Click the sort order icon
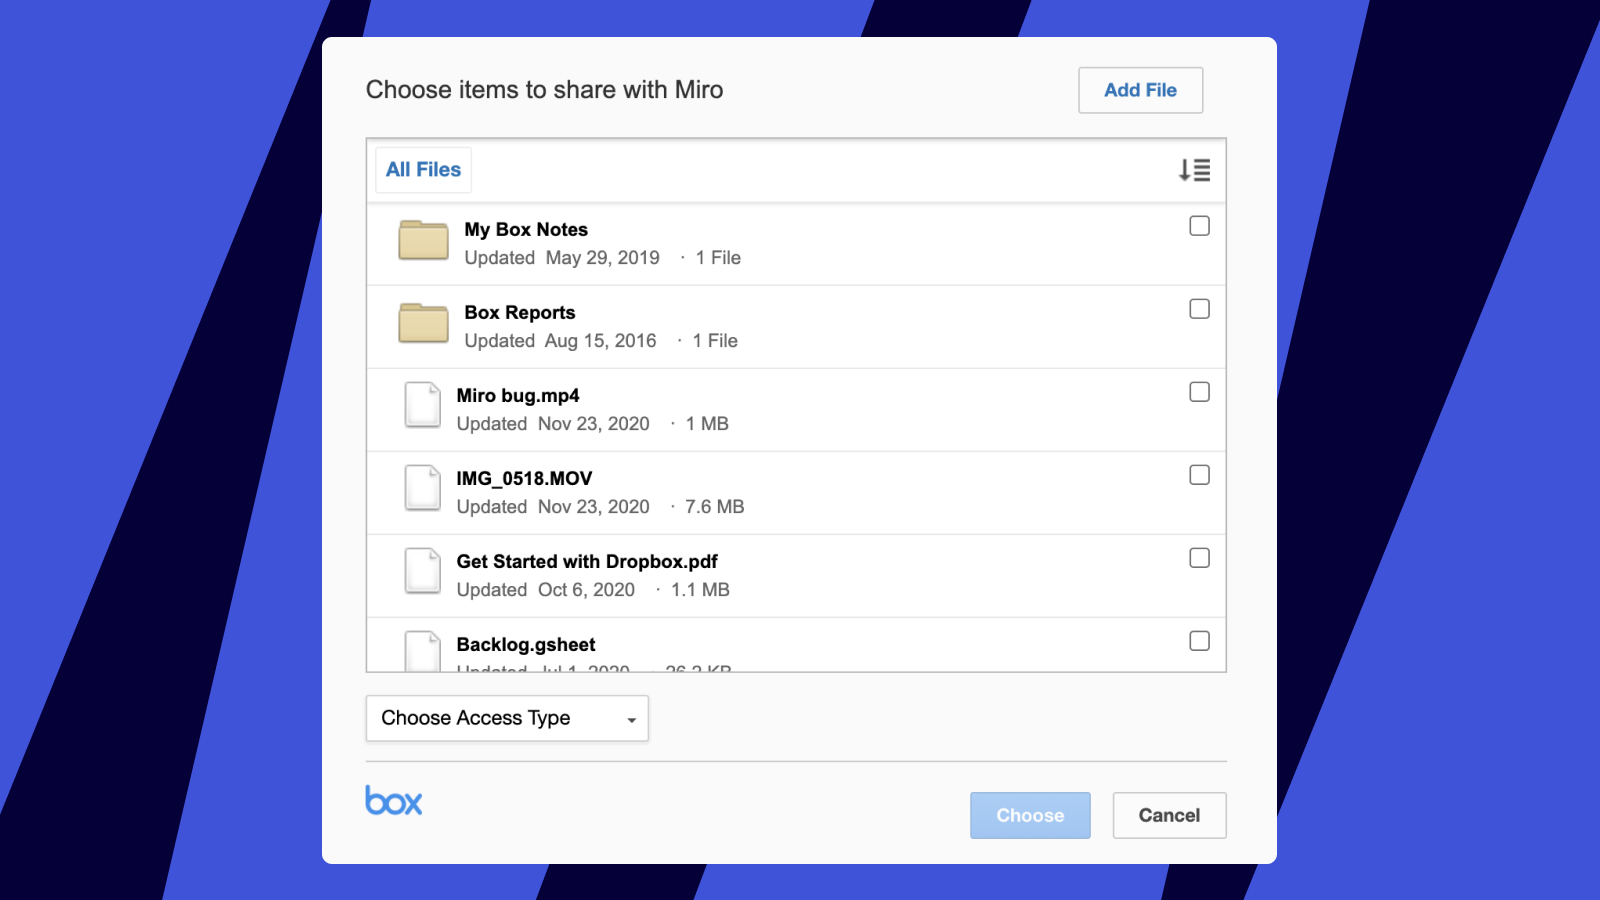The width and height of the screenshot is (1600, 900). pos(1194,170)
